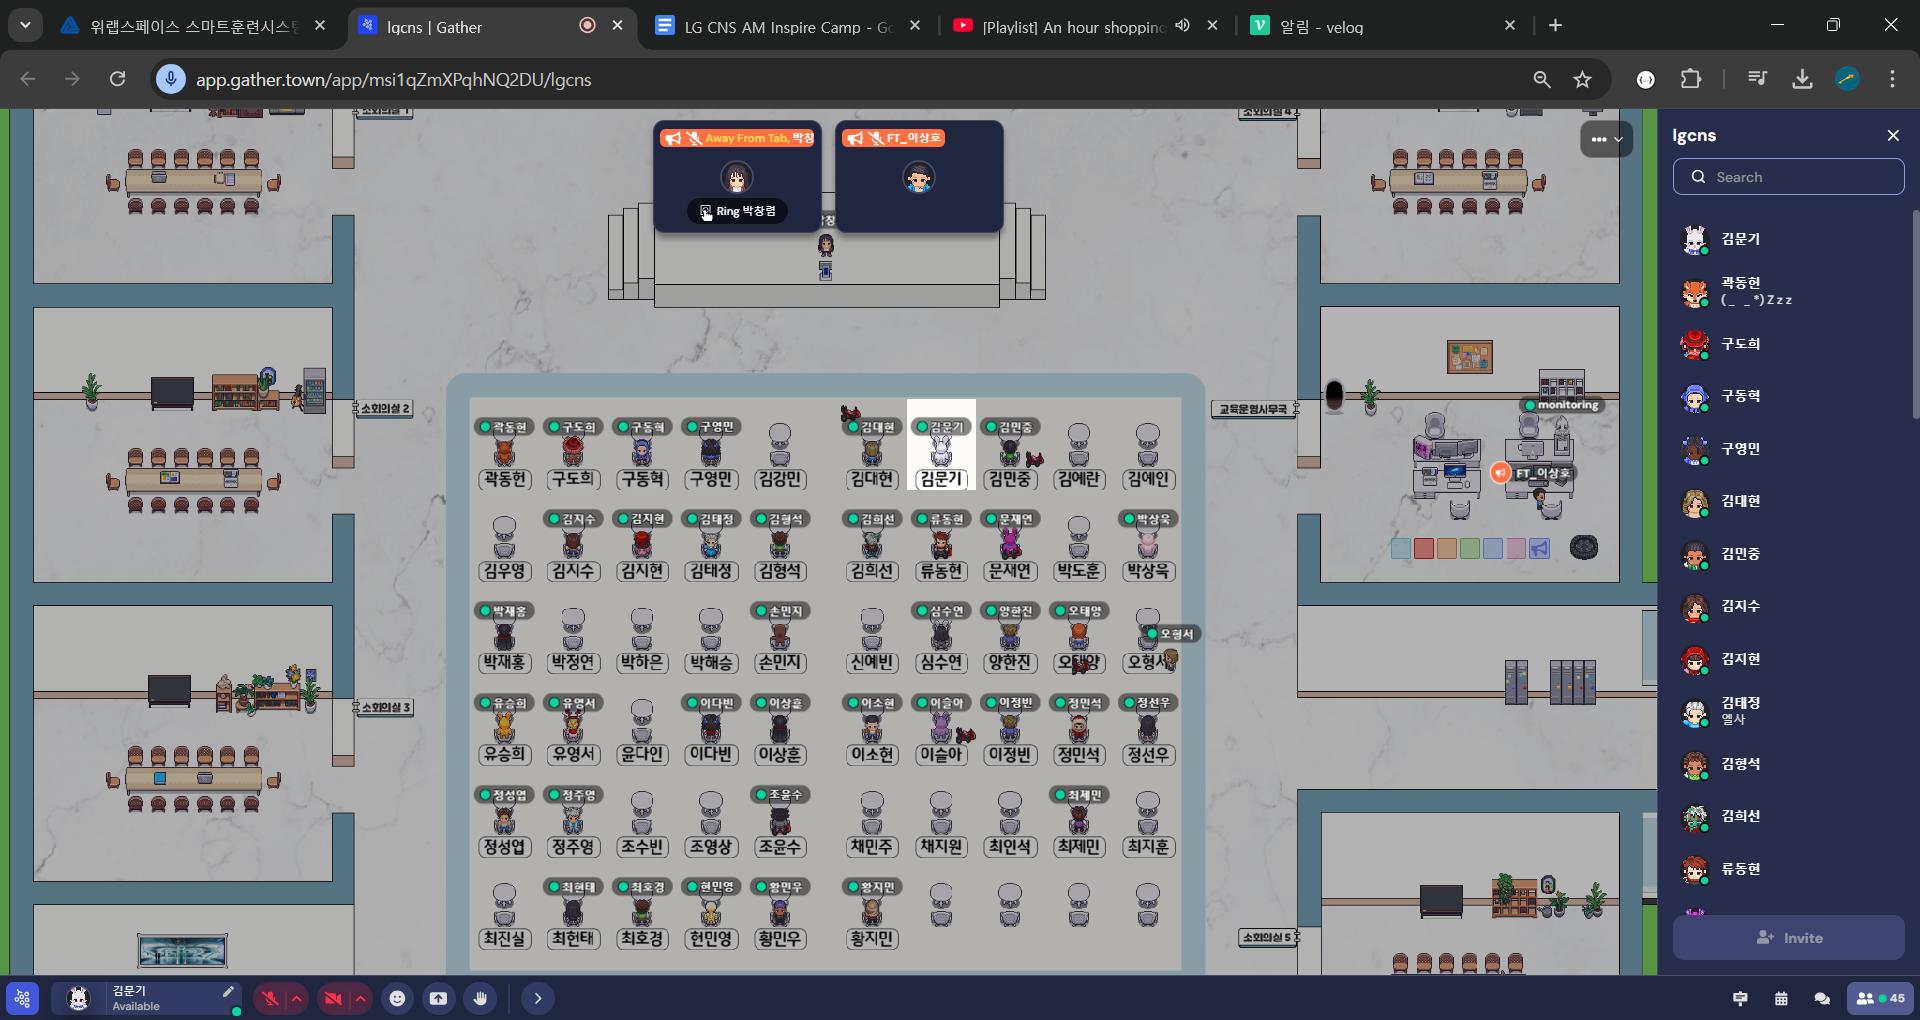Click 김문기 avatar in bottom bar
The height and width of the screenshot is (1020, 1920).
coord(78,998)
